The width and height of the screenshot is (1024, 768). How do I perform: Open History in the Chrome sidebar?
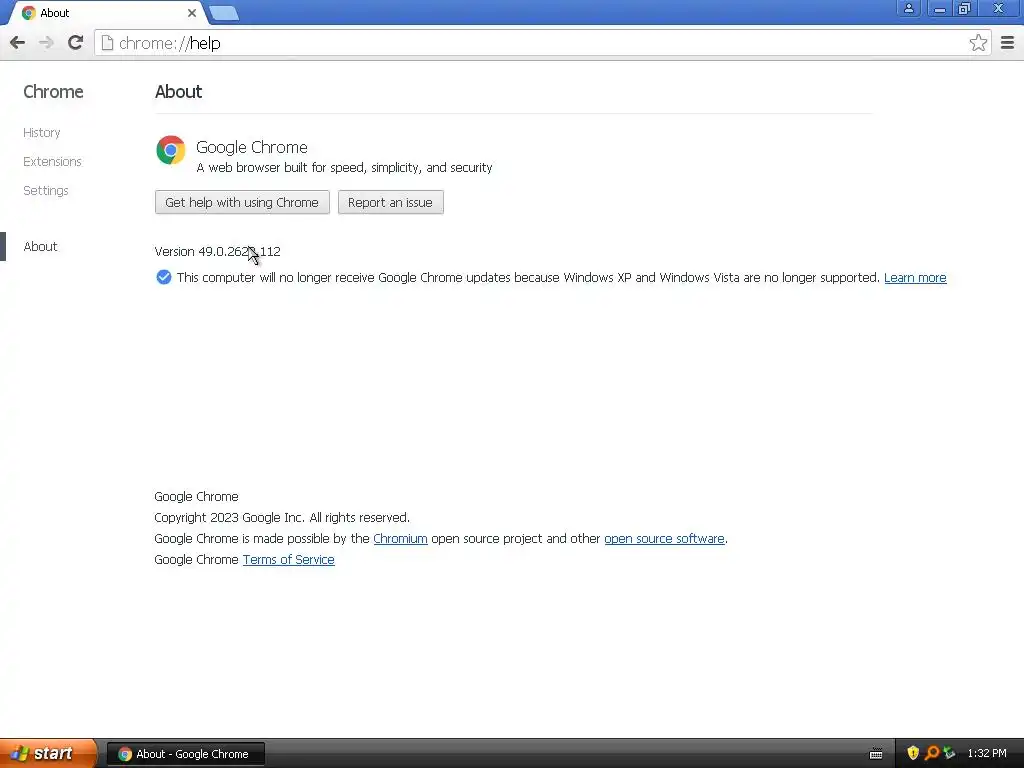click(42, 133)
